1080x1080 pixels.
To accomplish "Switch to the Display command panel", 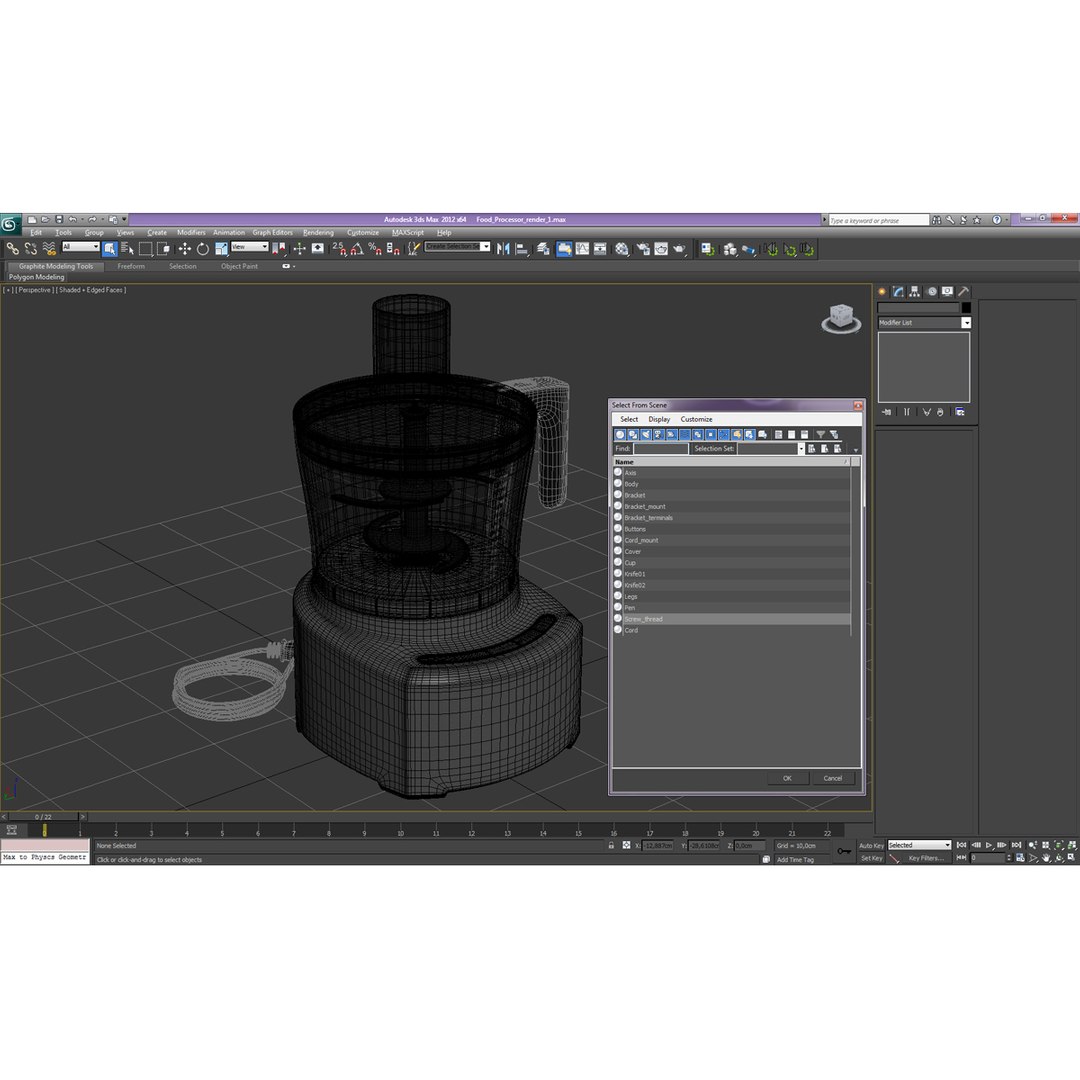I will tap(948, 291).
